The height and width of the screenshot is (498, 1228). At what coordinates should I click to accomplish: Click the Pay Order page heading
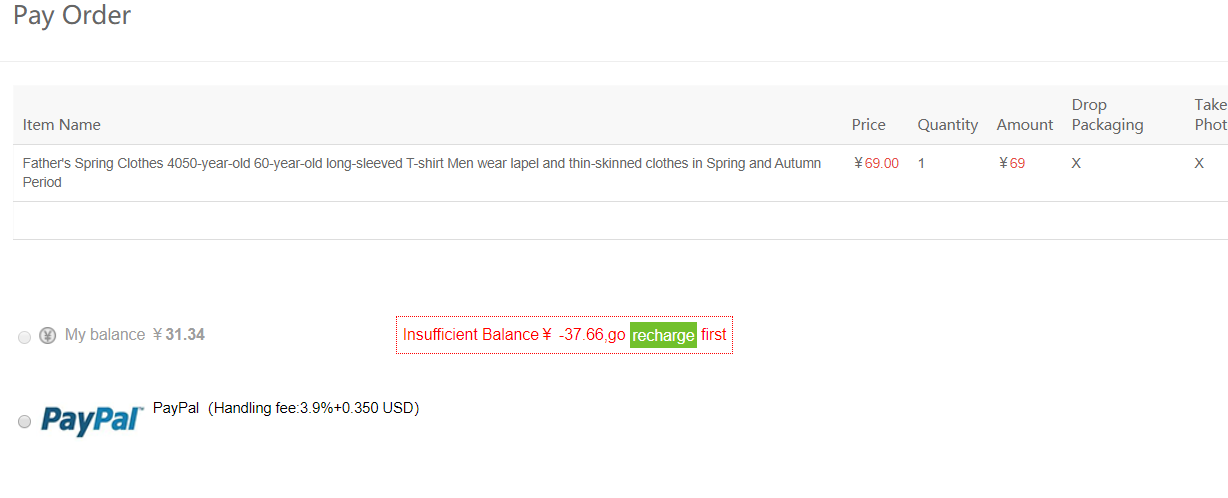point(72,16)
